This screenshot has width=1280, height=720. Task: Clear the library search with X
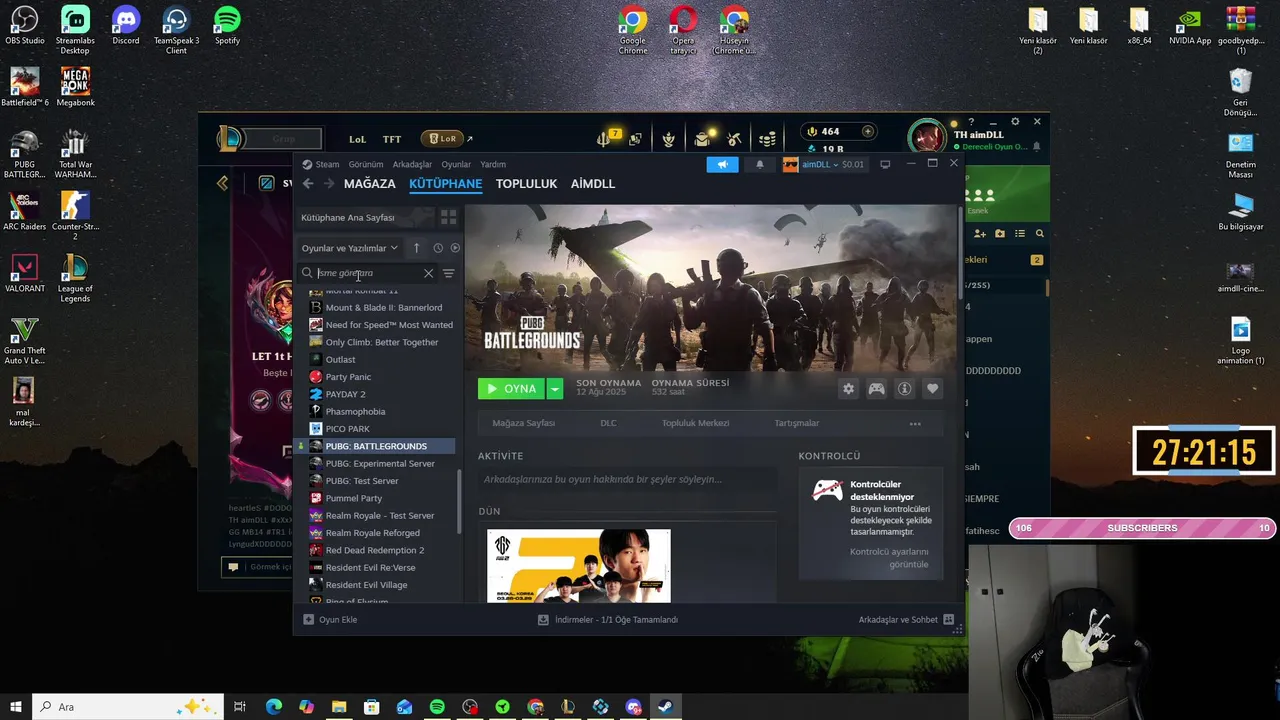pos(429,273)
